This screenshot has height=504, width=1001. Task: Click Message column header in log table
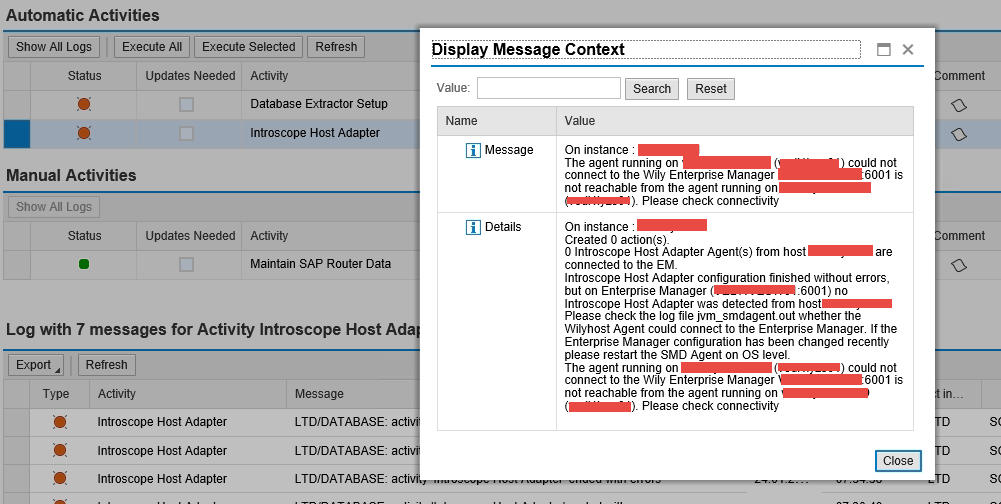[319, 394]
